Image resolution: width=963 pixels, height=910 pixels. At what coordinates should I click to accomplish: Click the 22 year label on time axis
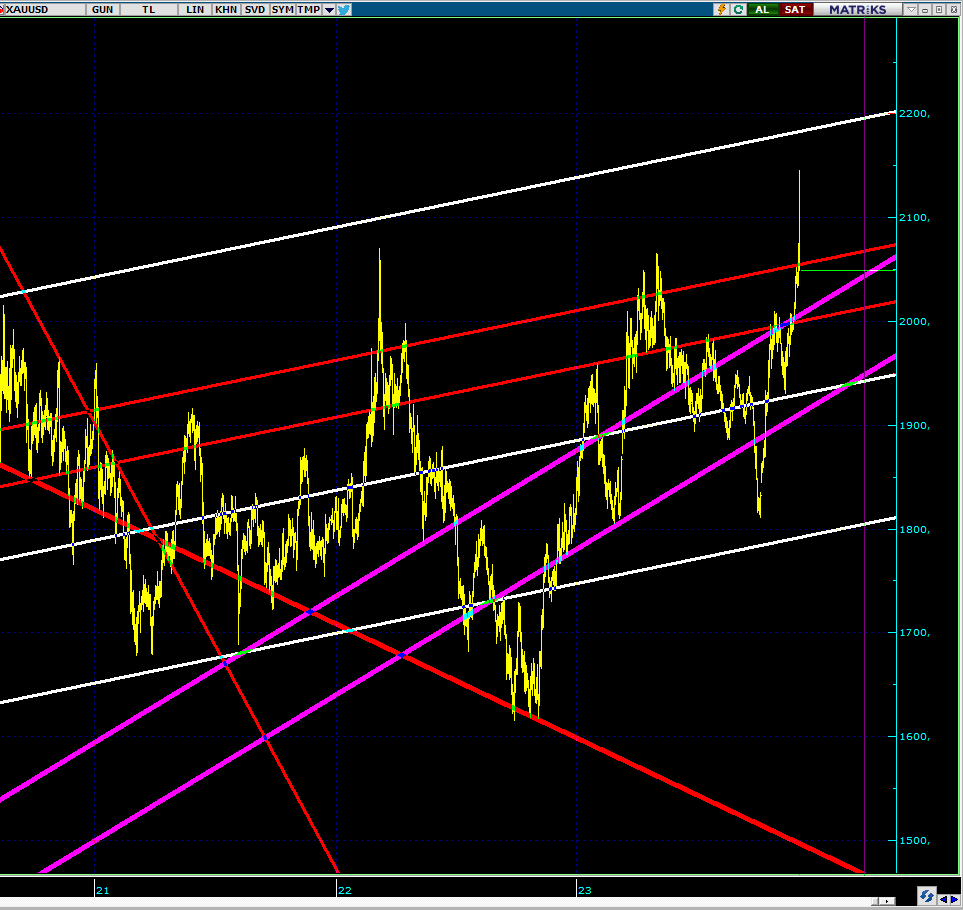(345, 890)
